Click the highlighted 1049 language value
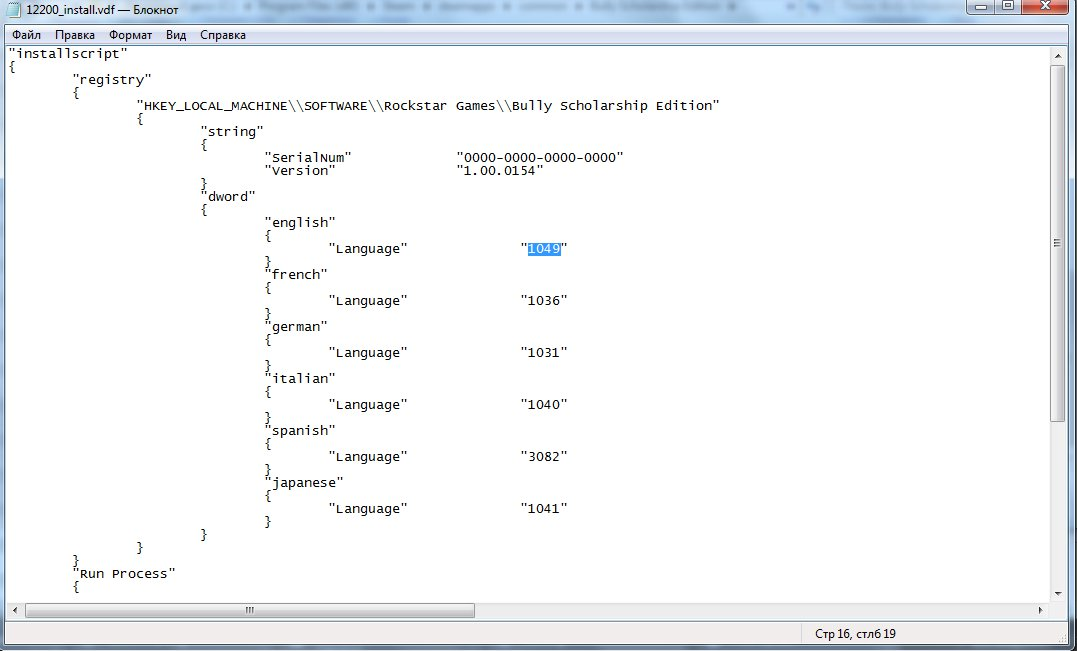The image size is (1077, 651). 544,249
